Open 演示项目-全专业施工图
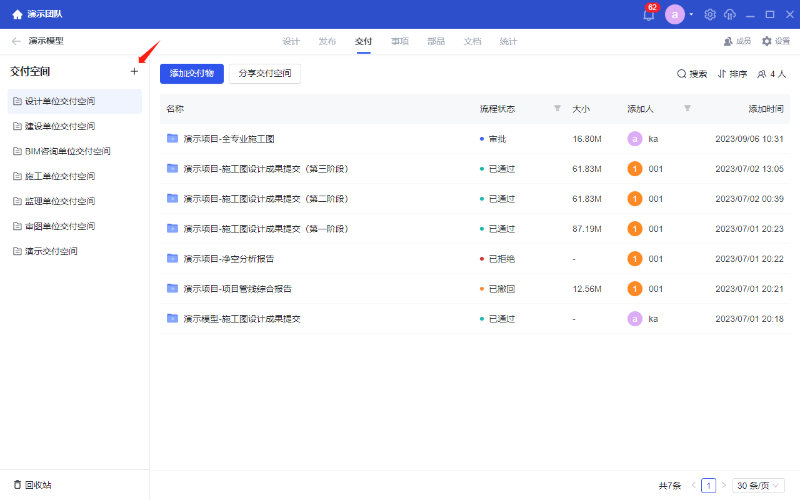The width and height of the screenshot is (800, 500). (x=229, y=139)
